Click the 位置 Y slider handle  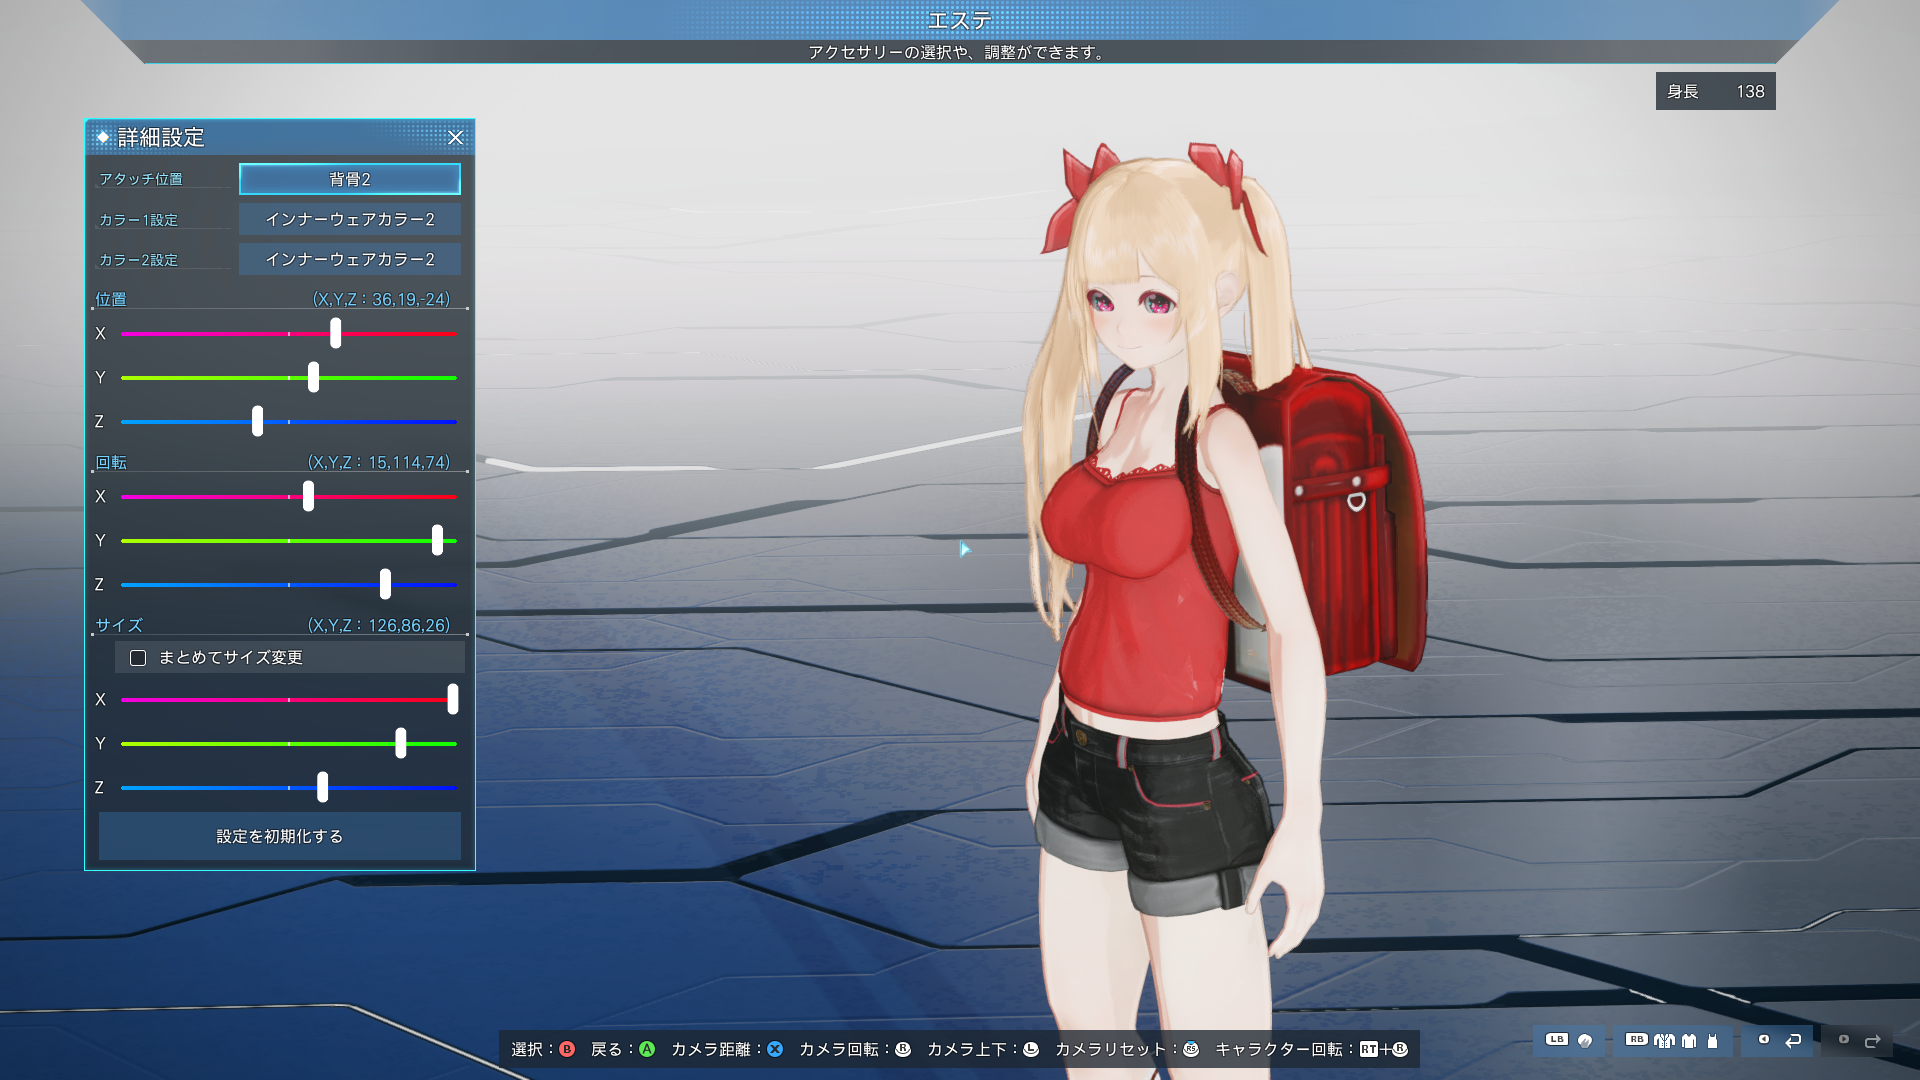click(314, 377)
